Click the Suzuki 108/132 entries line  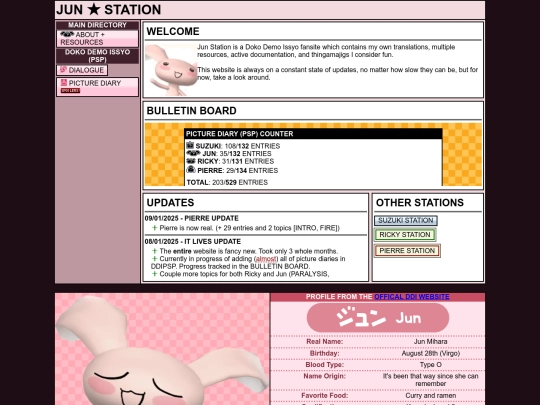tap(233, 146)
